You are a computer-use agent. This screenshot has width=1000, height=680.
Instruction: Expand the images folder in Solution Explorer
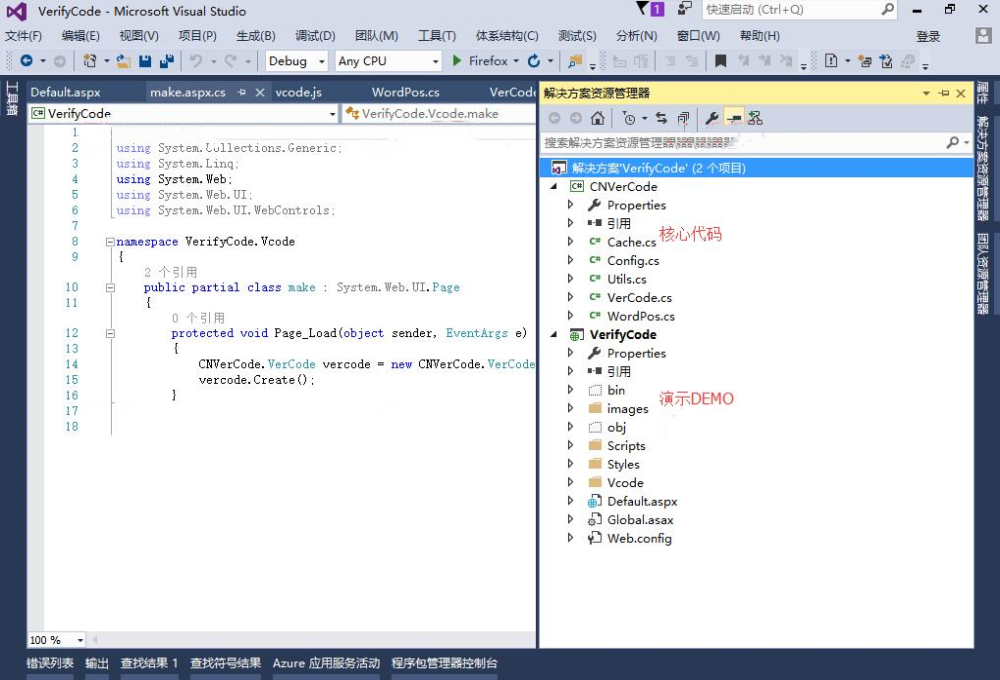pos(570,408)
